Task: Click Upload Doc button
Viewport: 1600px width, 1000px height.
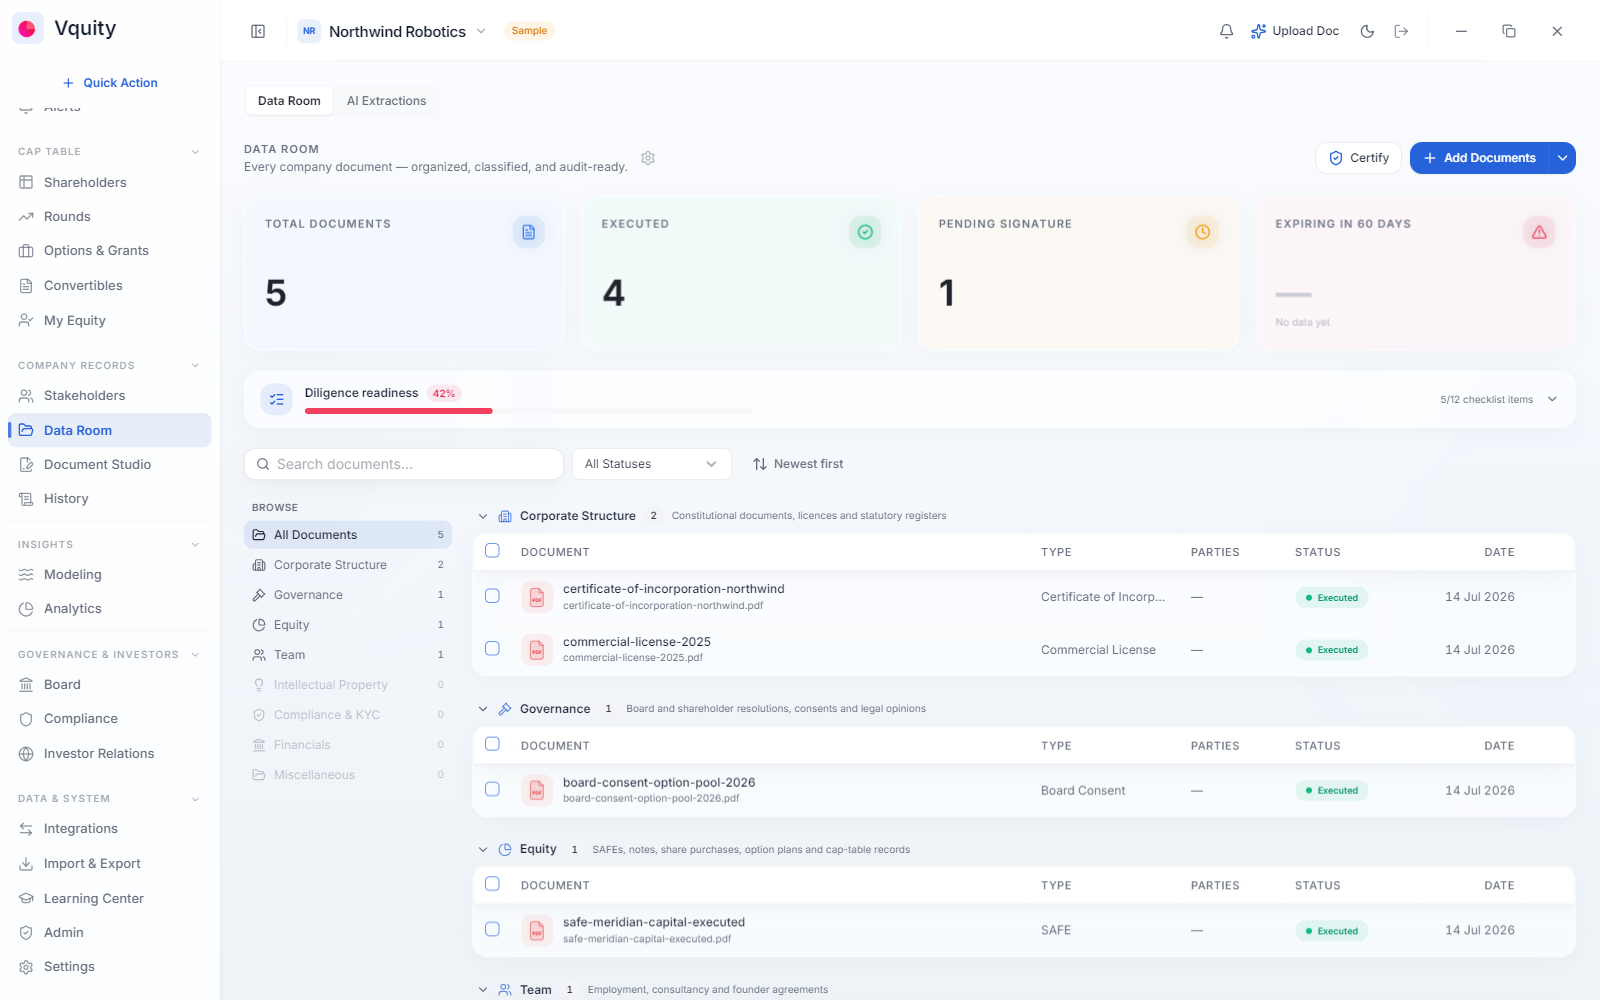Action: [1295, 31]
